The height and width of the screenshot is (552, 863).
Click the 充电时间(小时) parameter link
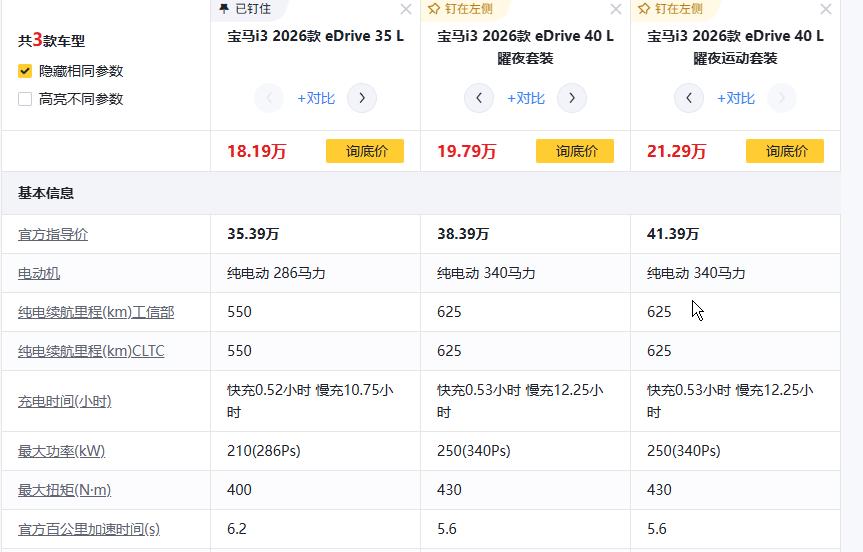[x=65, y=401]
